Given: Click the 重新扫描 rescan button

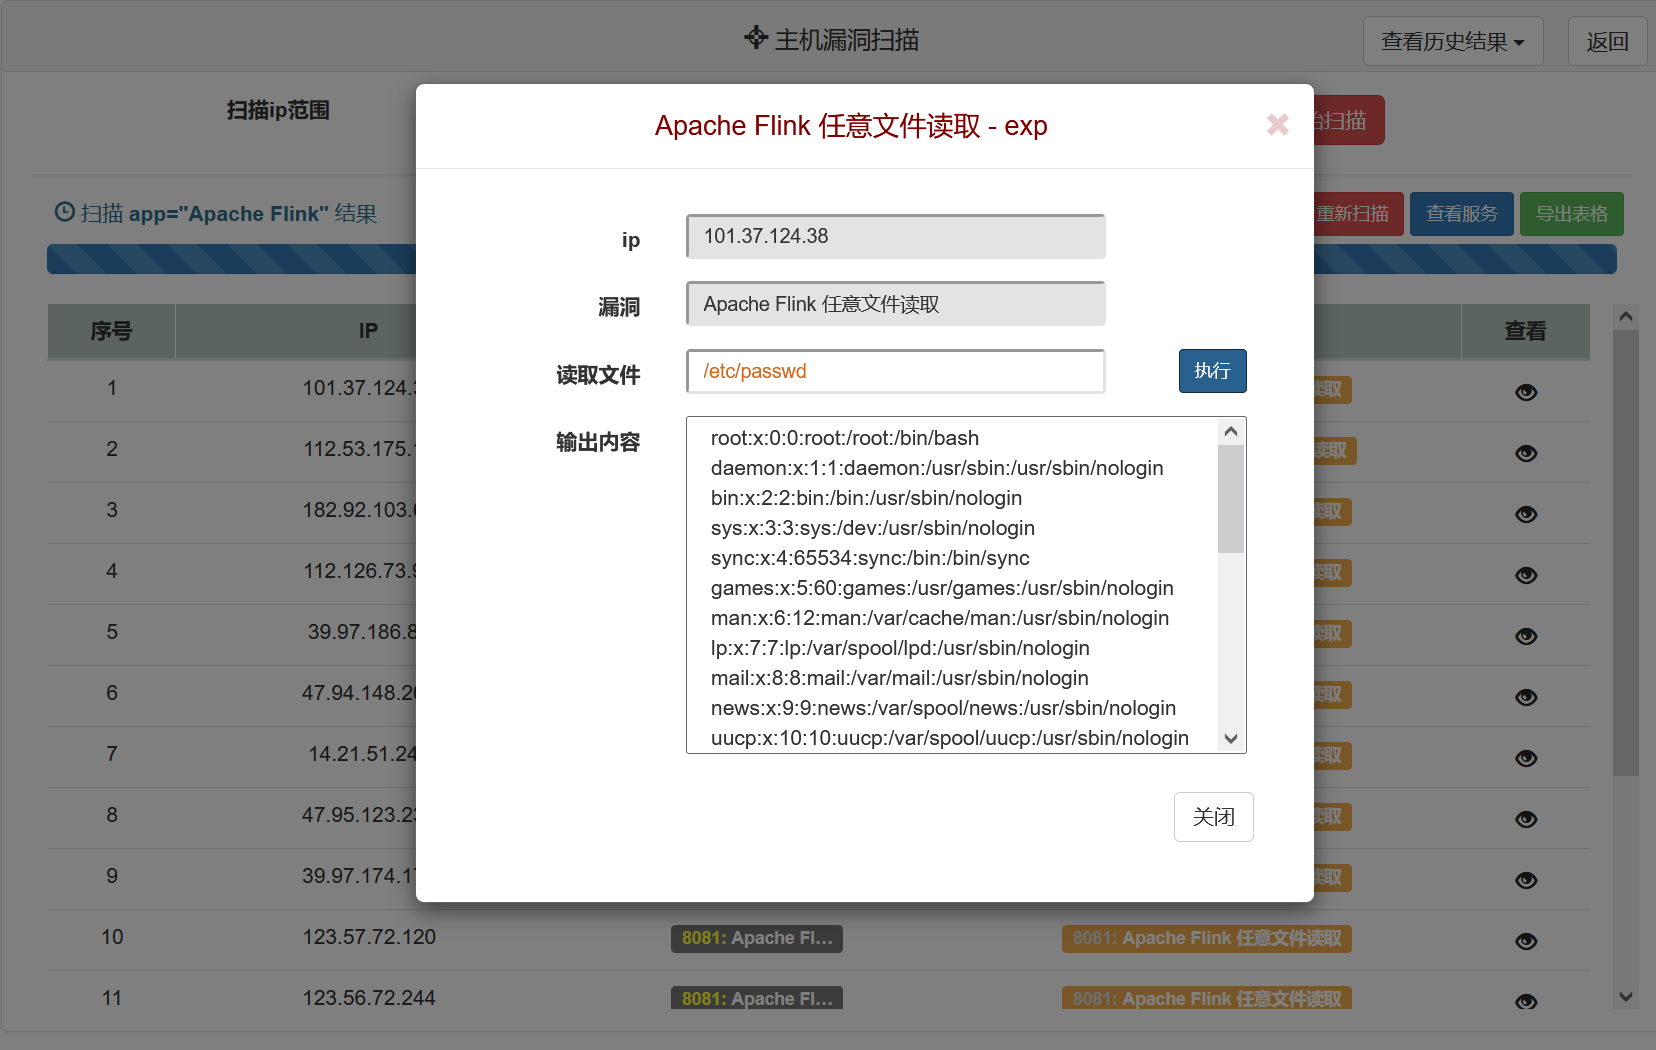Looking at the screenshot, I should (x=1358, y=214).
